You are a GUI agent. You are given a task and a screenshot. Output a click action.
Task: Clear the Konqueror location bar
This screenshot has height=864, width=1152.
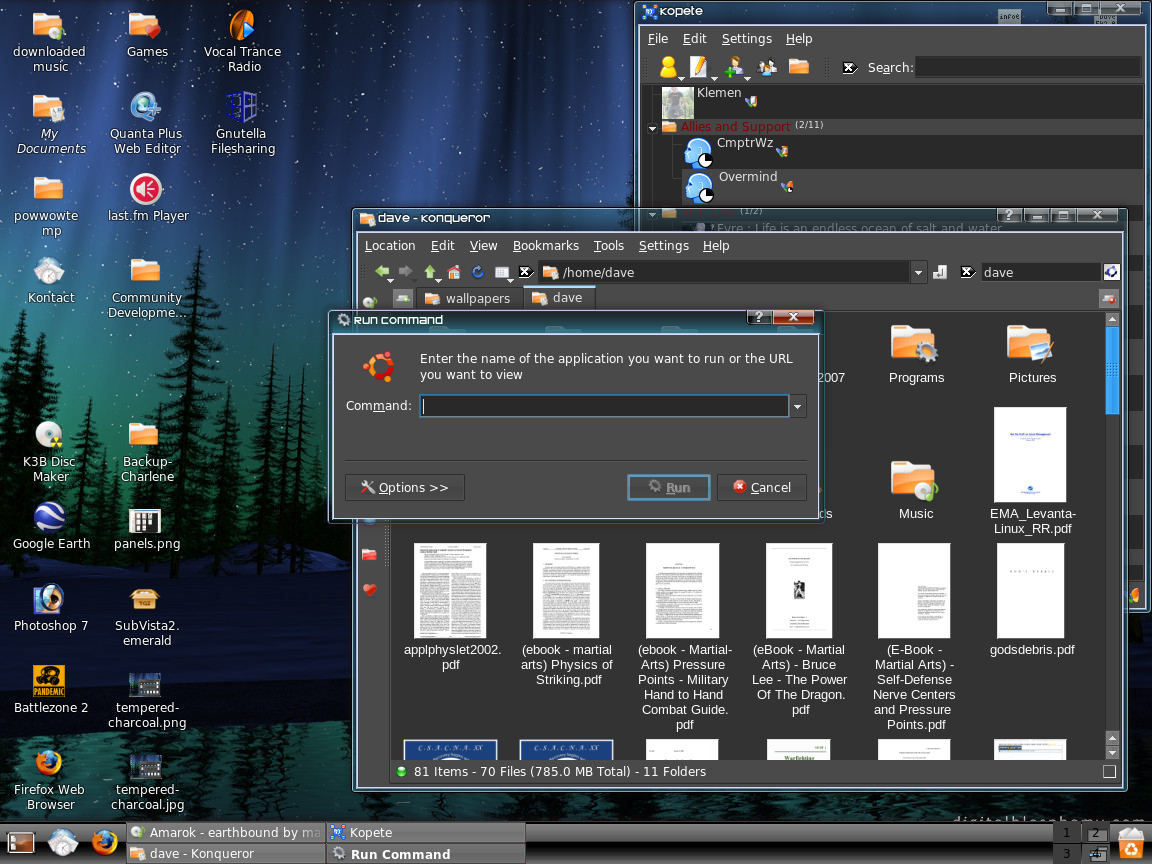point(525,272)
